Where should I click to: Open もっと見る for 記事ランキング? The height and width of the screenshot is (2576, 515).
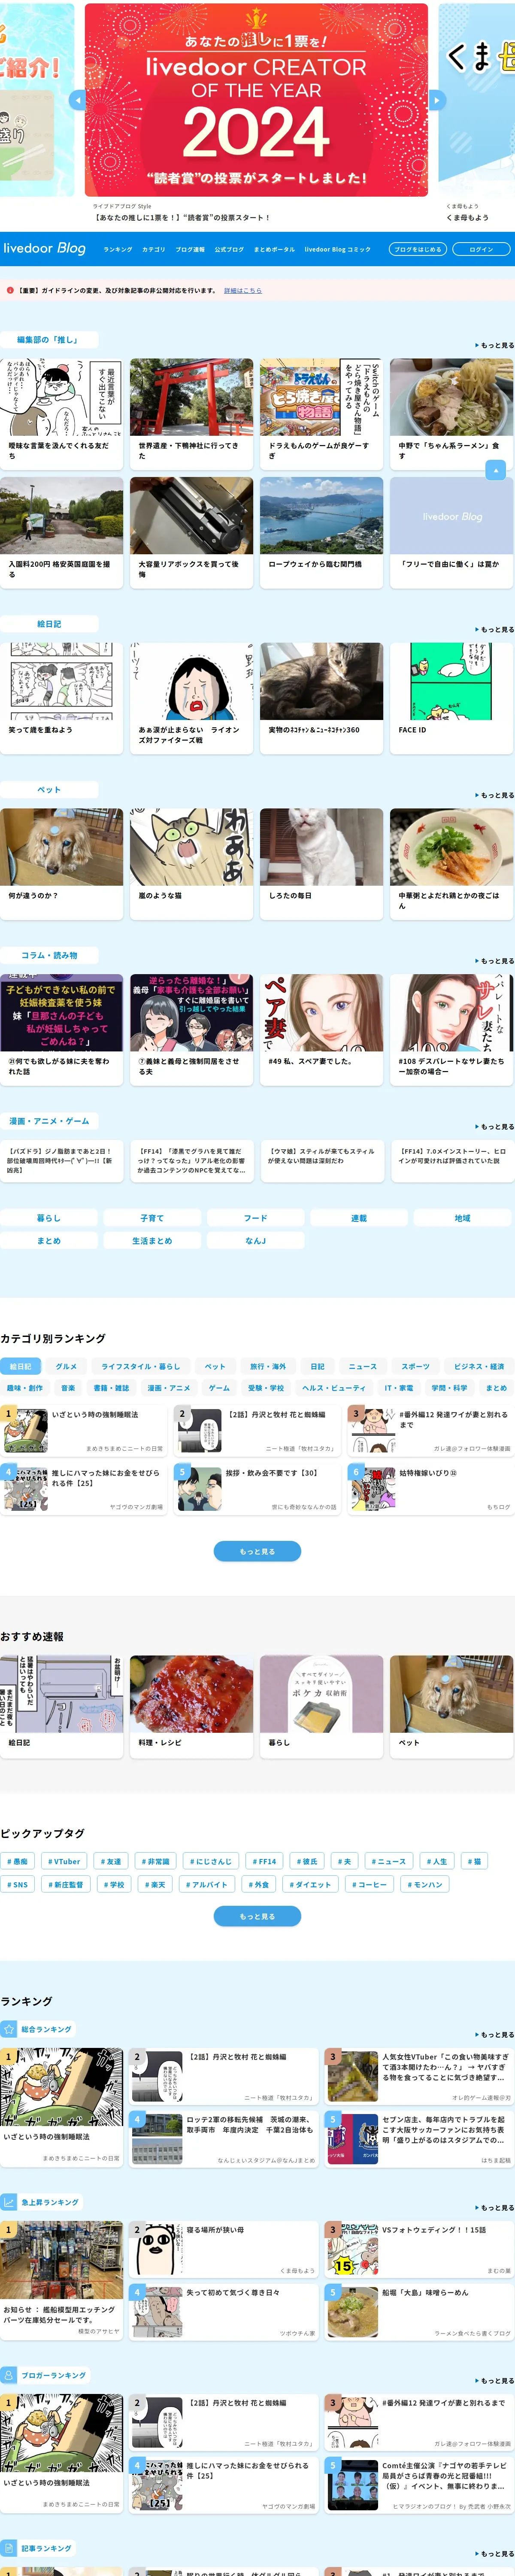(495, 2554)
